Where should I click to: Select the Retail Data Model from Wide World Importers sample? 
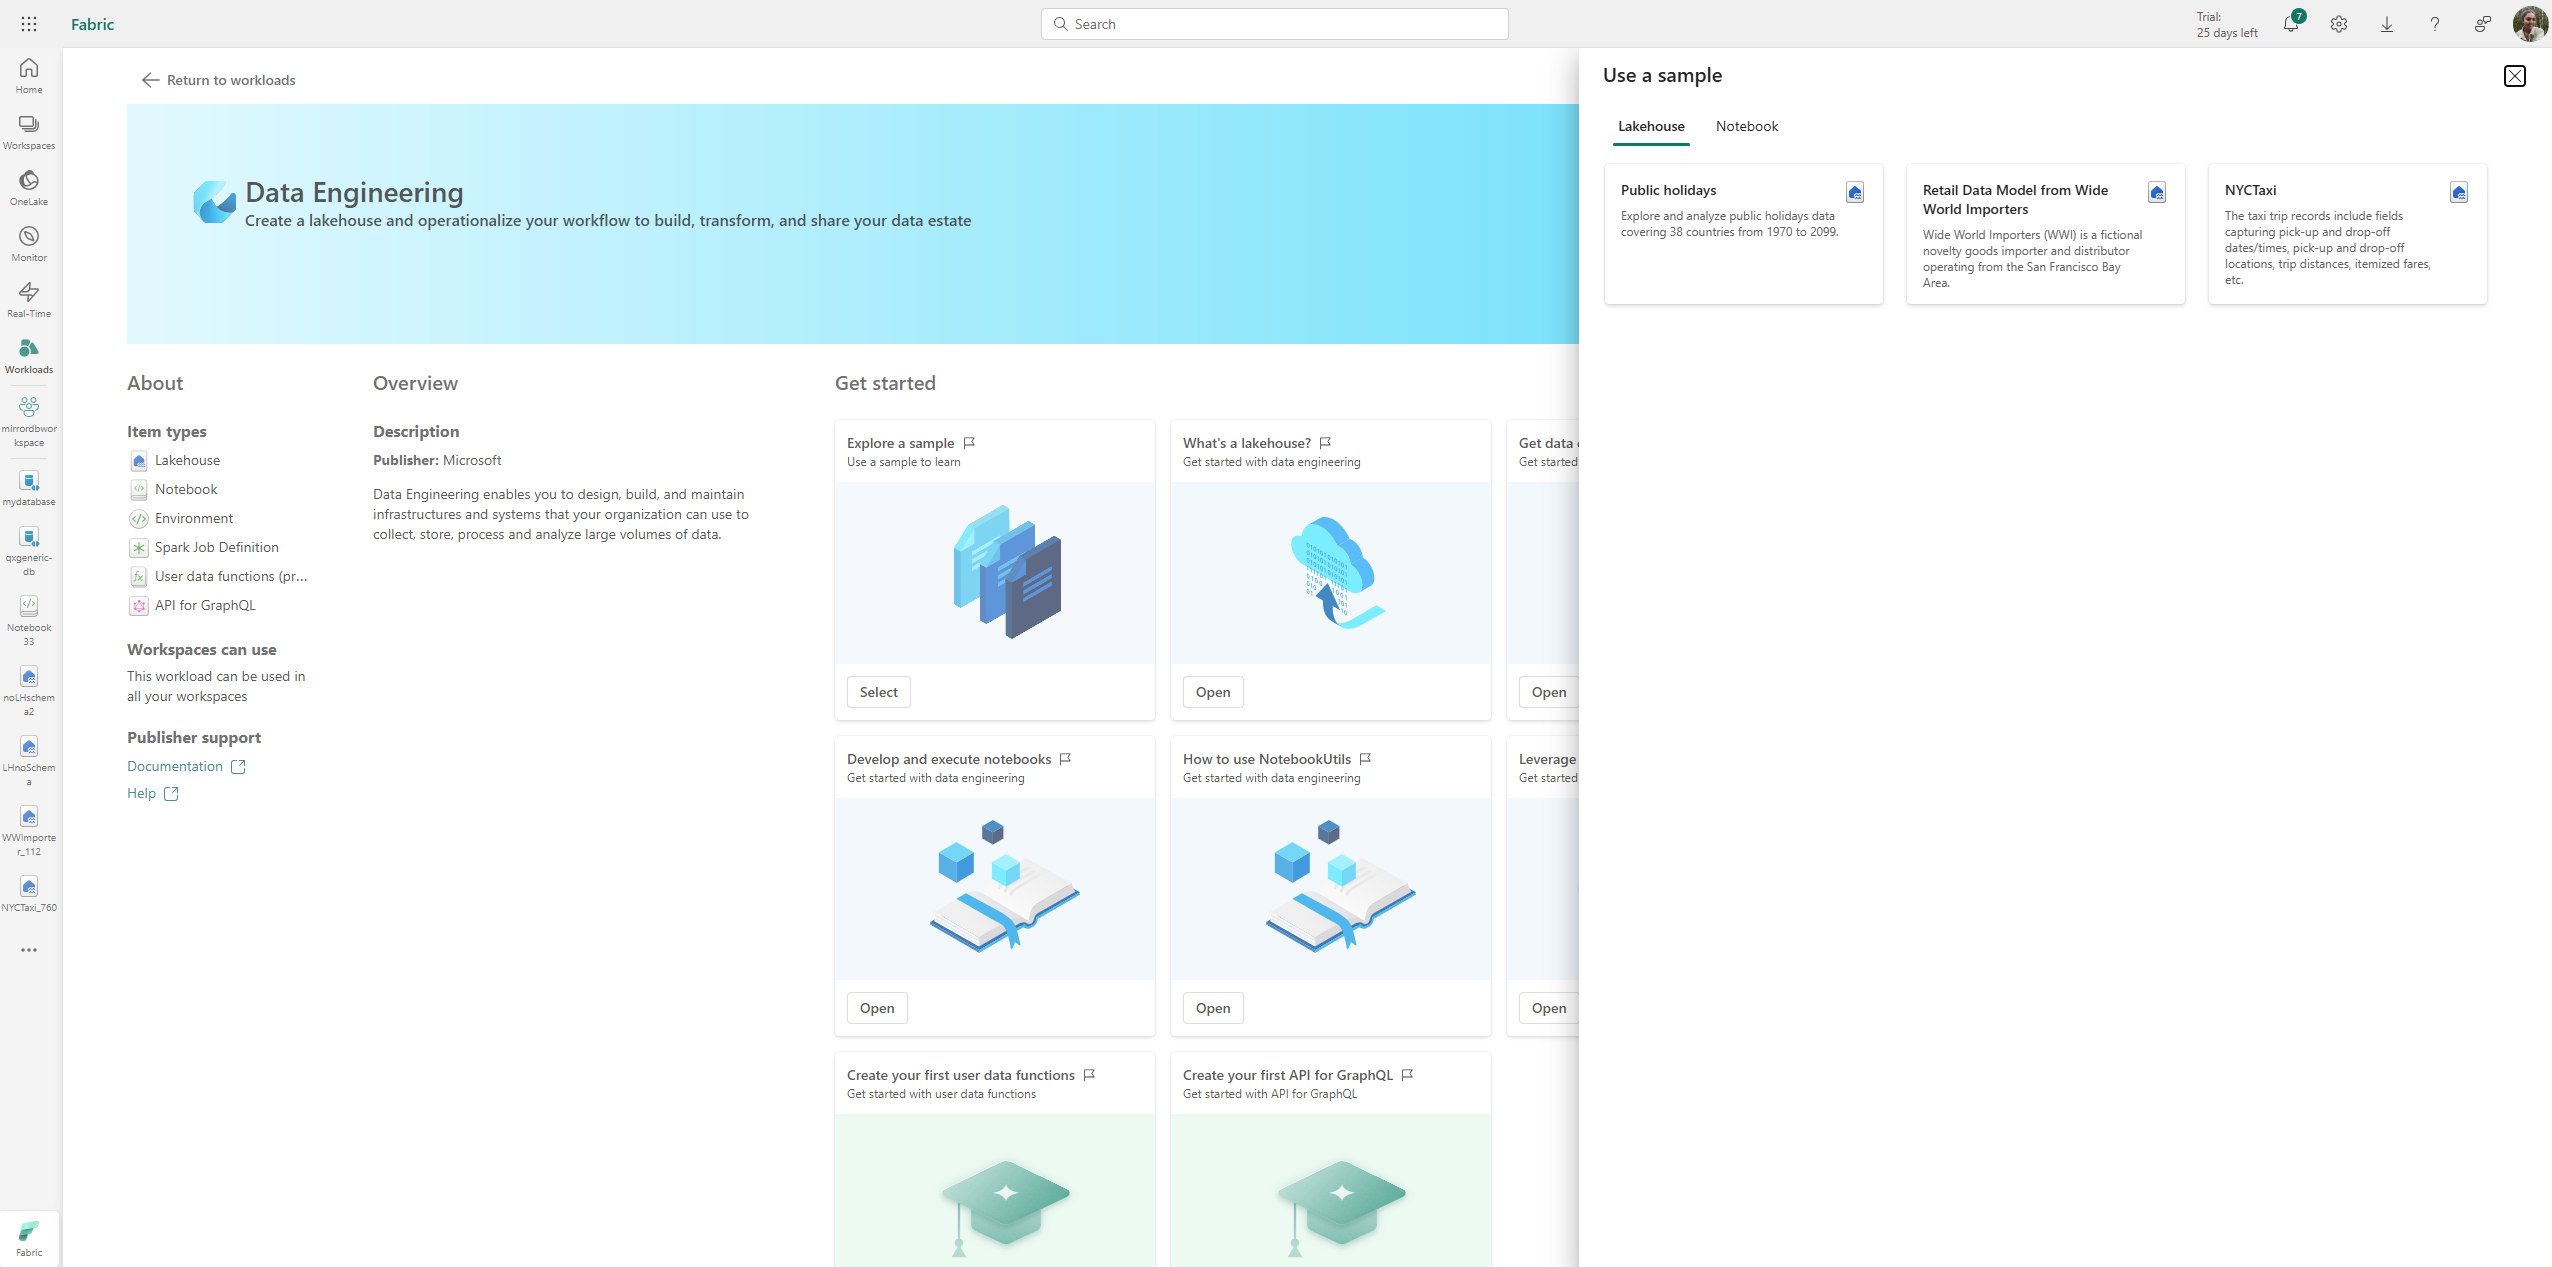click(2045, 234)
